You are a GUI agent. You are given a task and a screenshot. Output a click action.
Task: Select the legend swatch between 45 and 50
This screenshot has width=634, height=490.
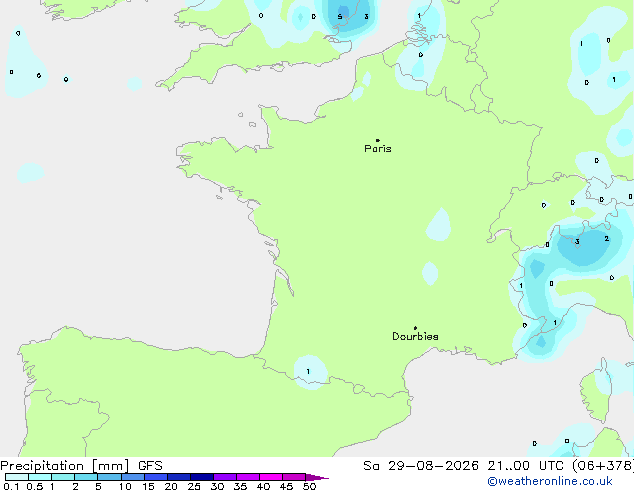click(x=294, y=477)
